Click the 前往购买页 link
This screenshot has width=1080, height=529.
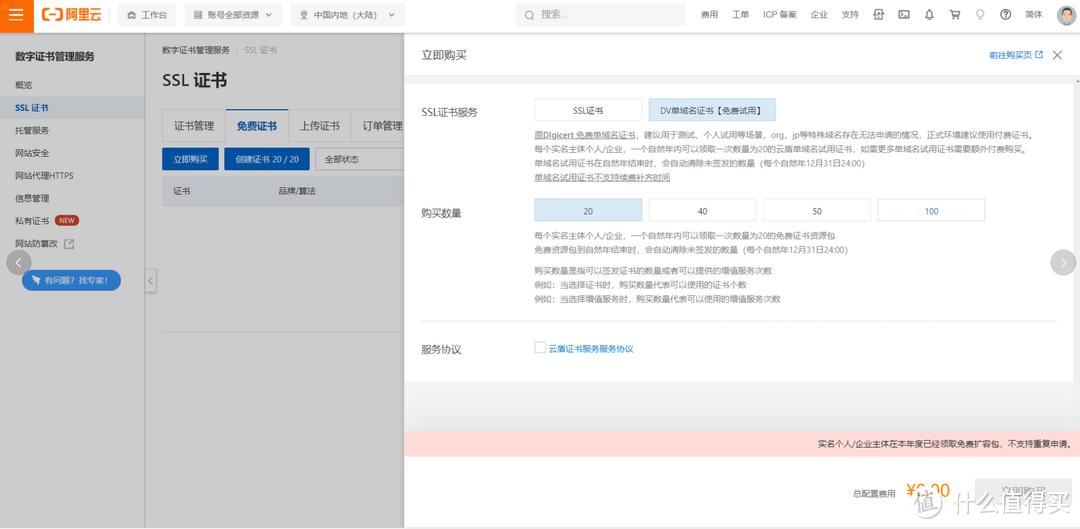(1015, 55)
